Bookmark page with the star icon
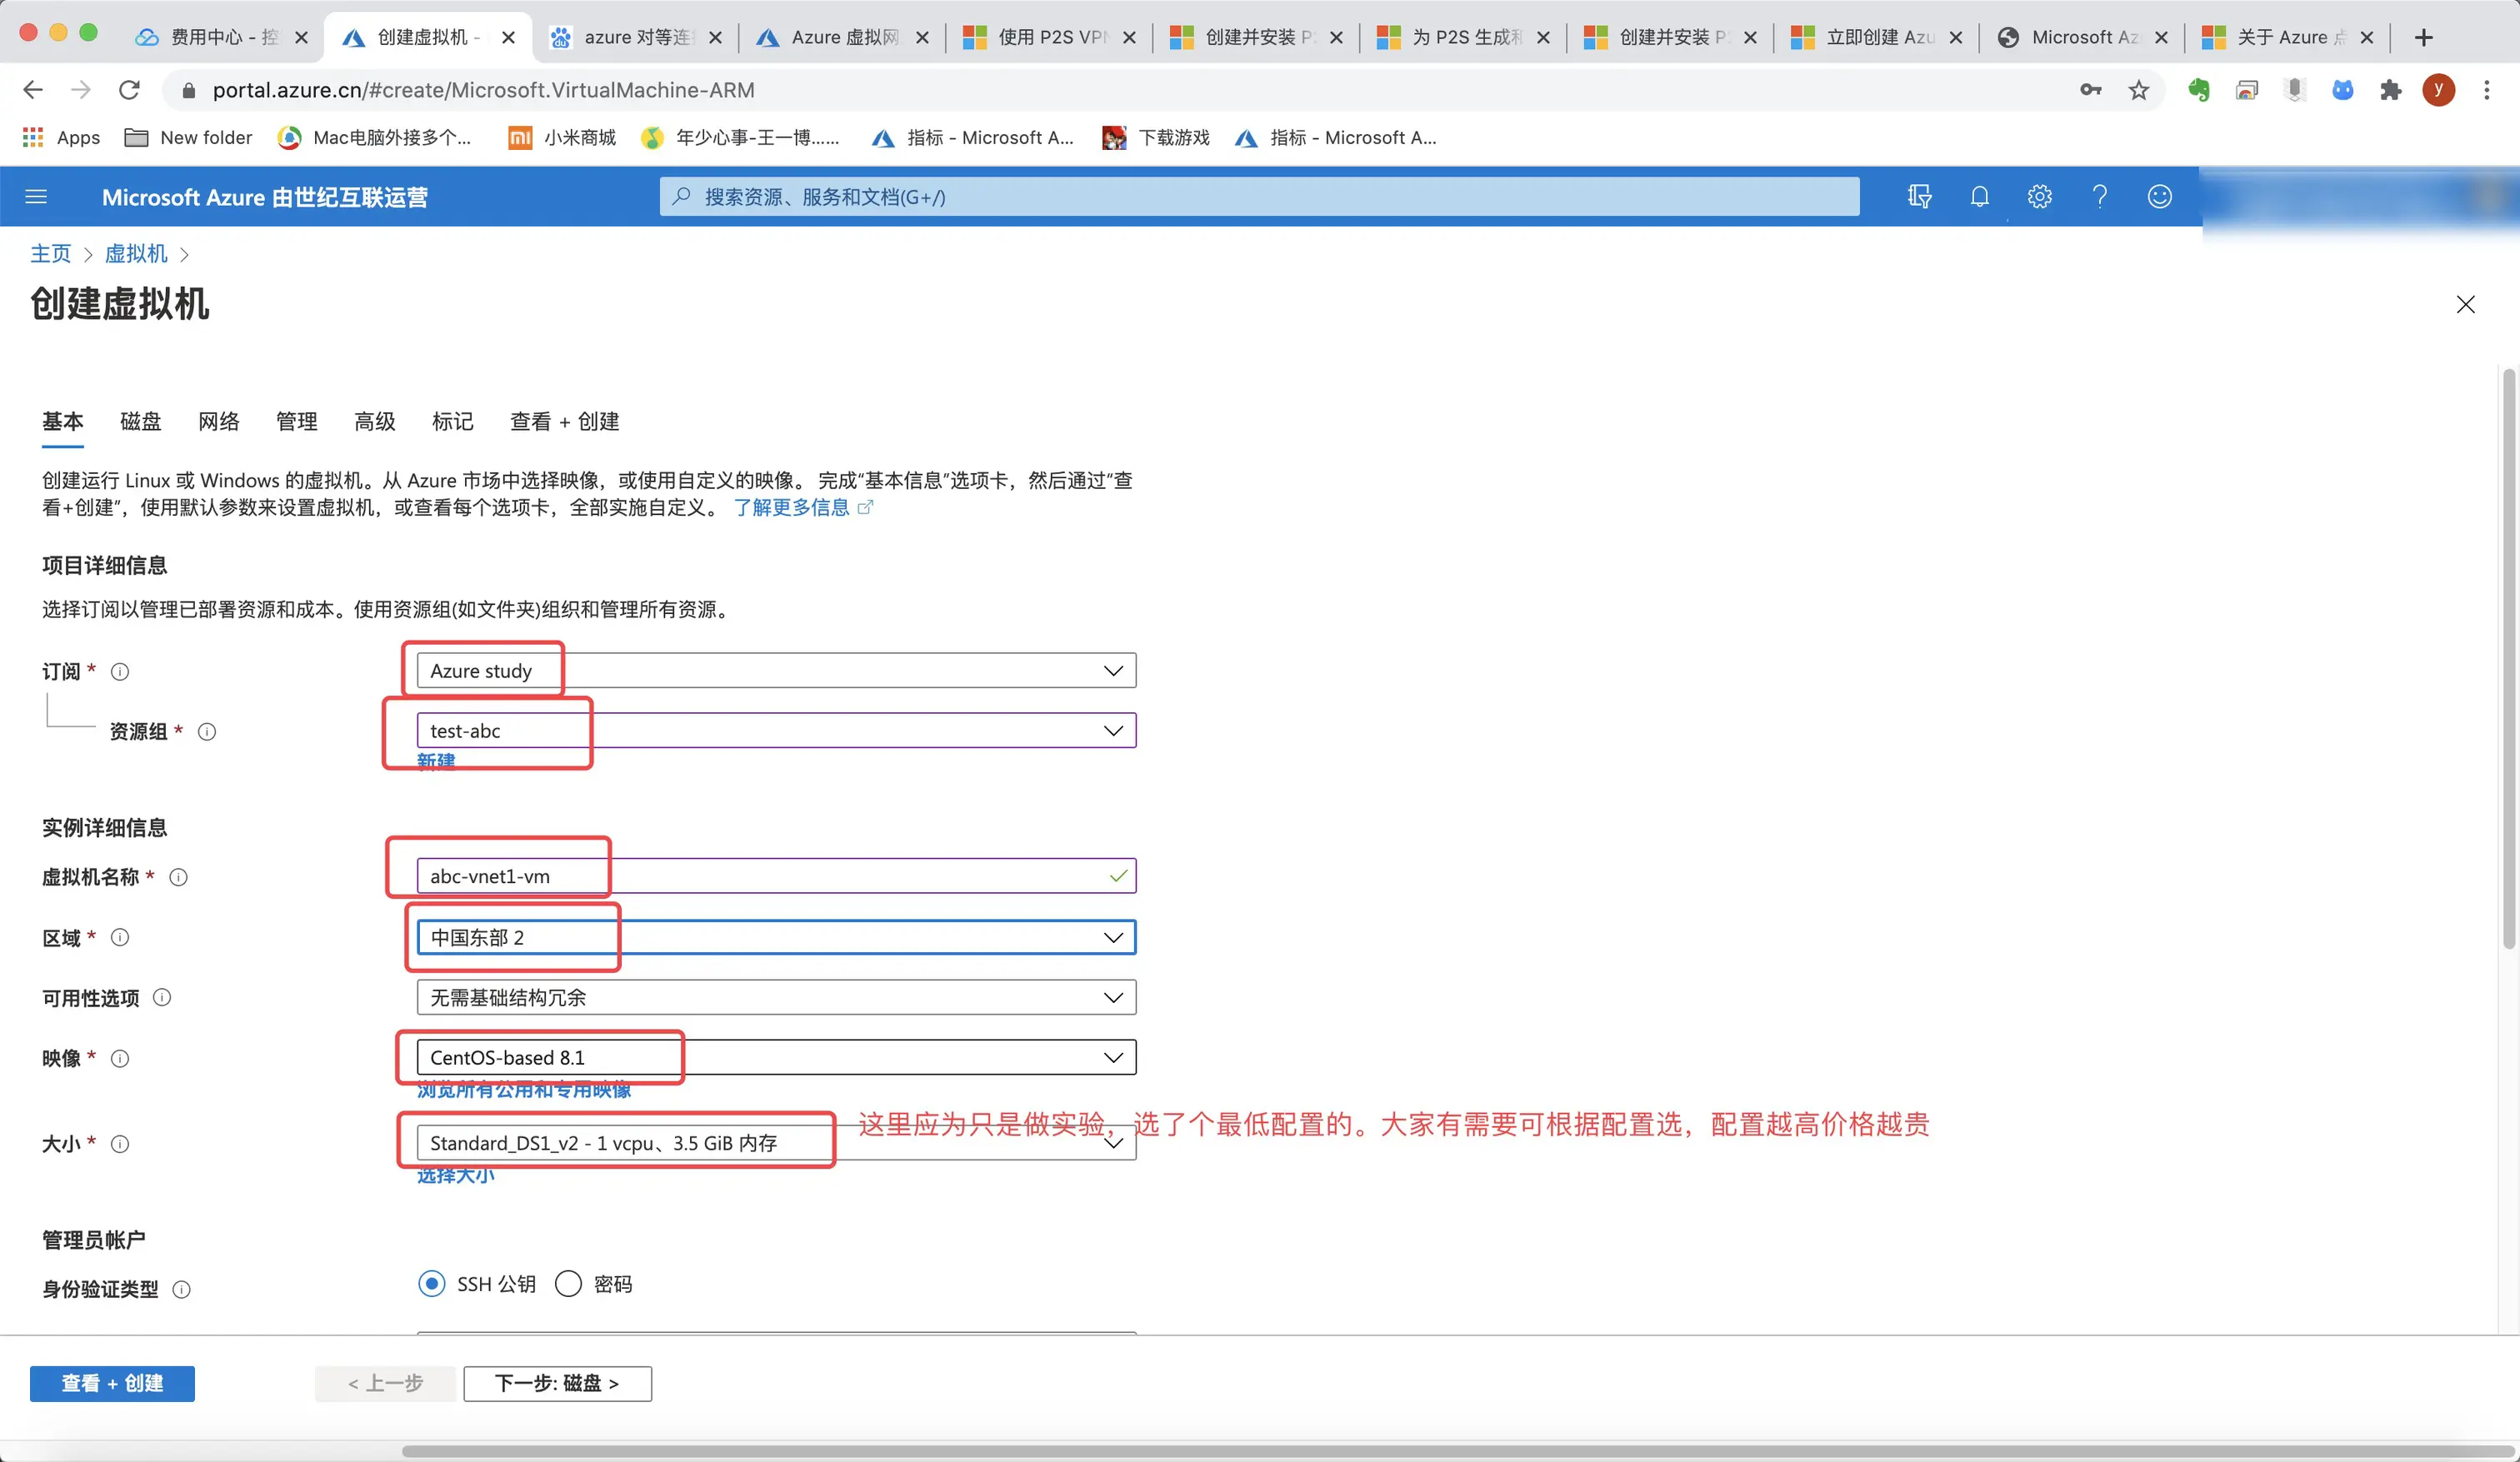 2138,91
